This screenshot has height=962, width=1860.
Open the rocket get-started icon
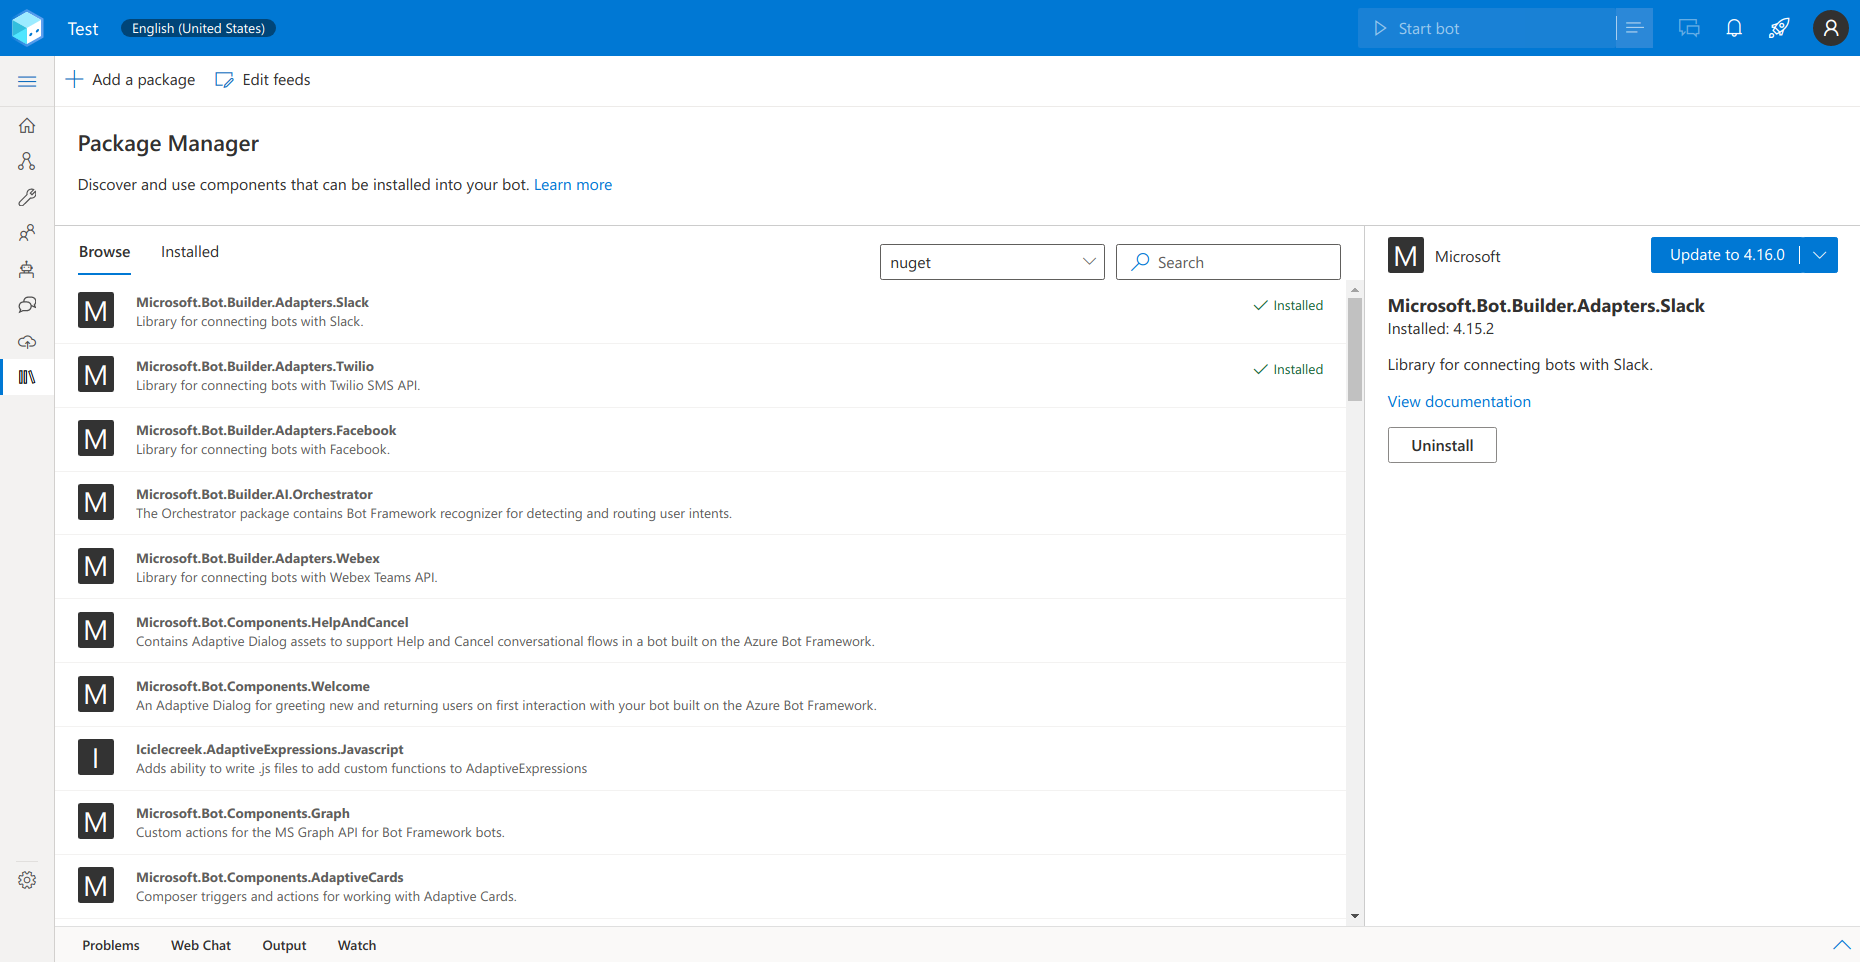1779,28
